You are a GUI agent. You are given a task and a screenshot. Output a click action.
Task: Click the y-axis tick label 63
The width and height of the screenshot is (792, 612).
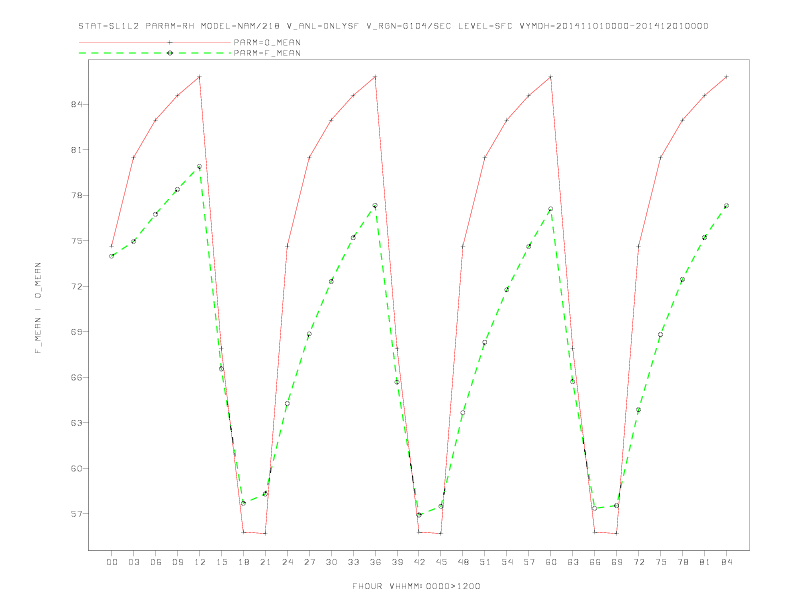[x=77, y=423]
